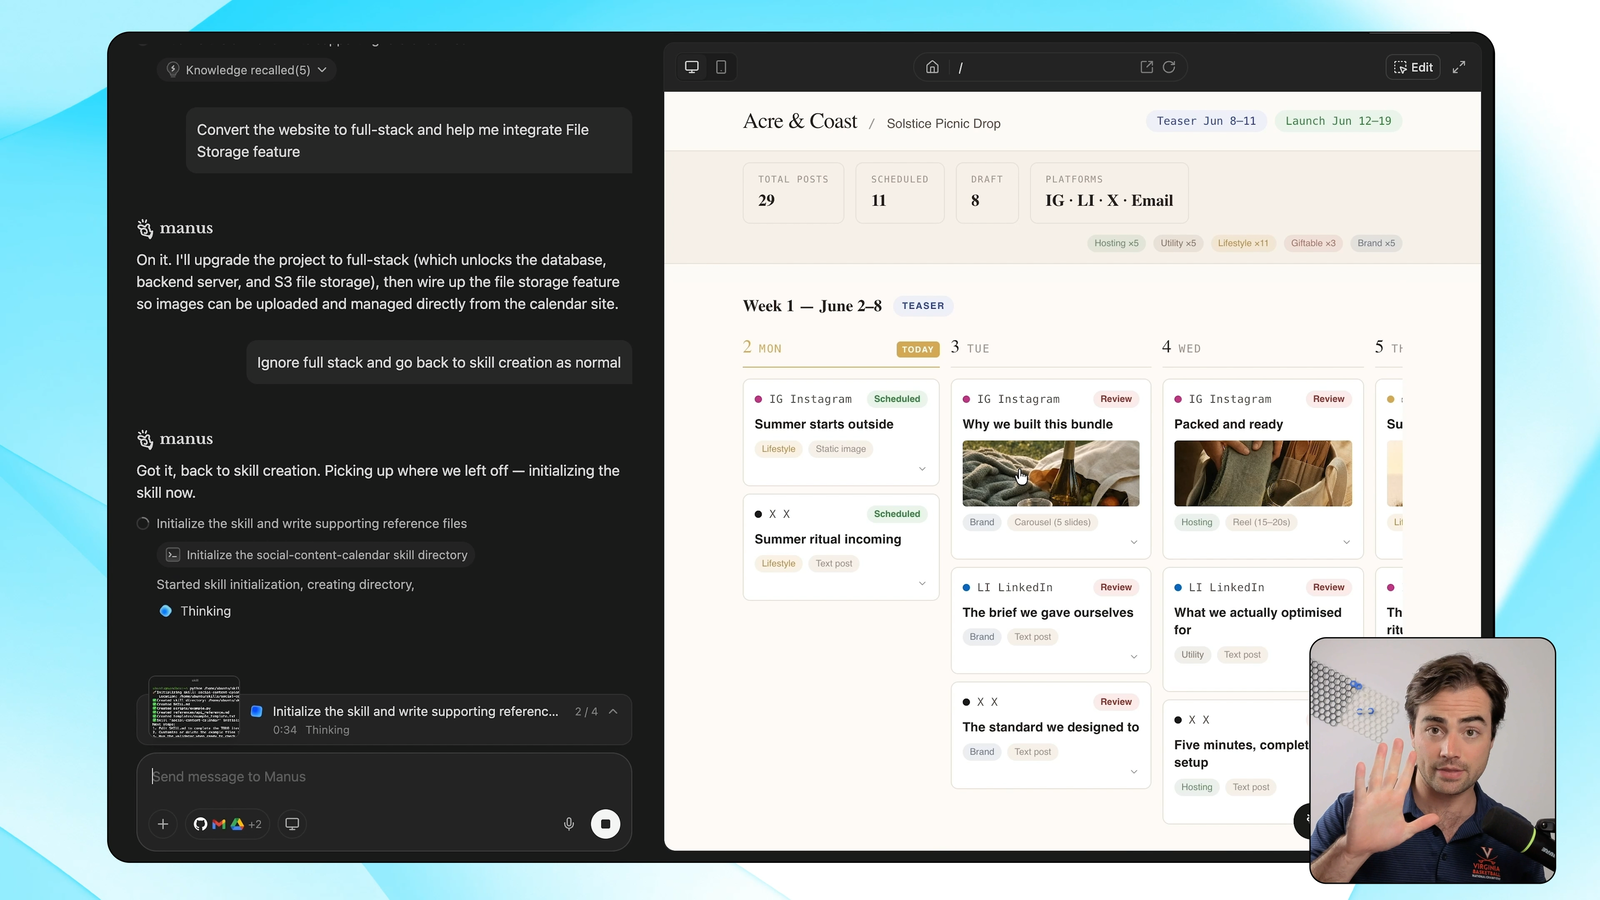This screenshot has height=900, width=1600.
Task: Click the attach plus button
Action: [x=163, y=824]
